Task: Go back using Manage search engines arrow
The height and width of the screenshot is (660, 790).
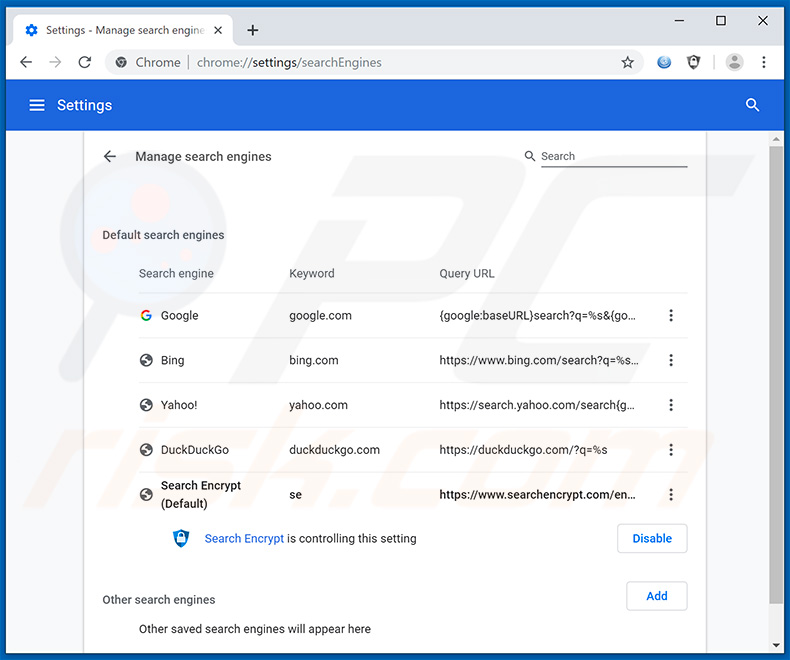Action: [110, 156]
